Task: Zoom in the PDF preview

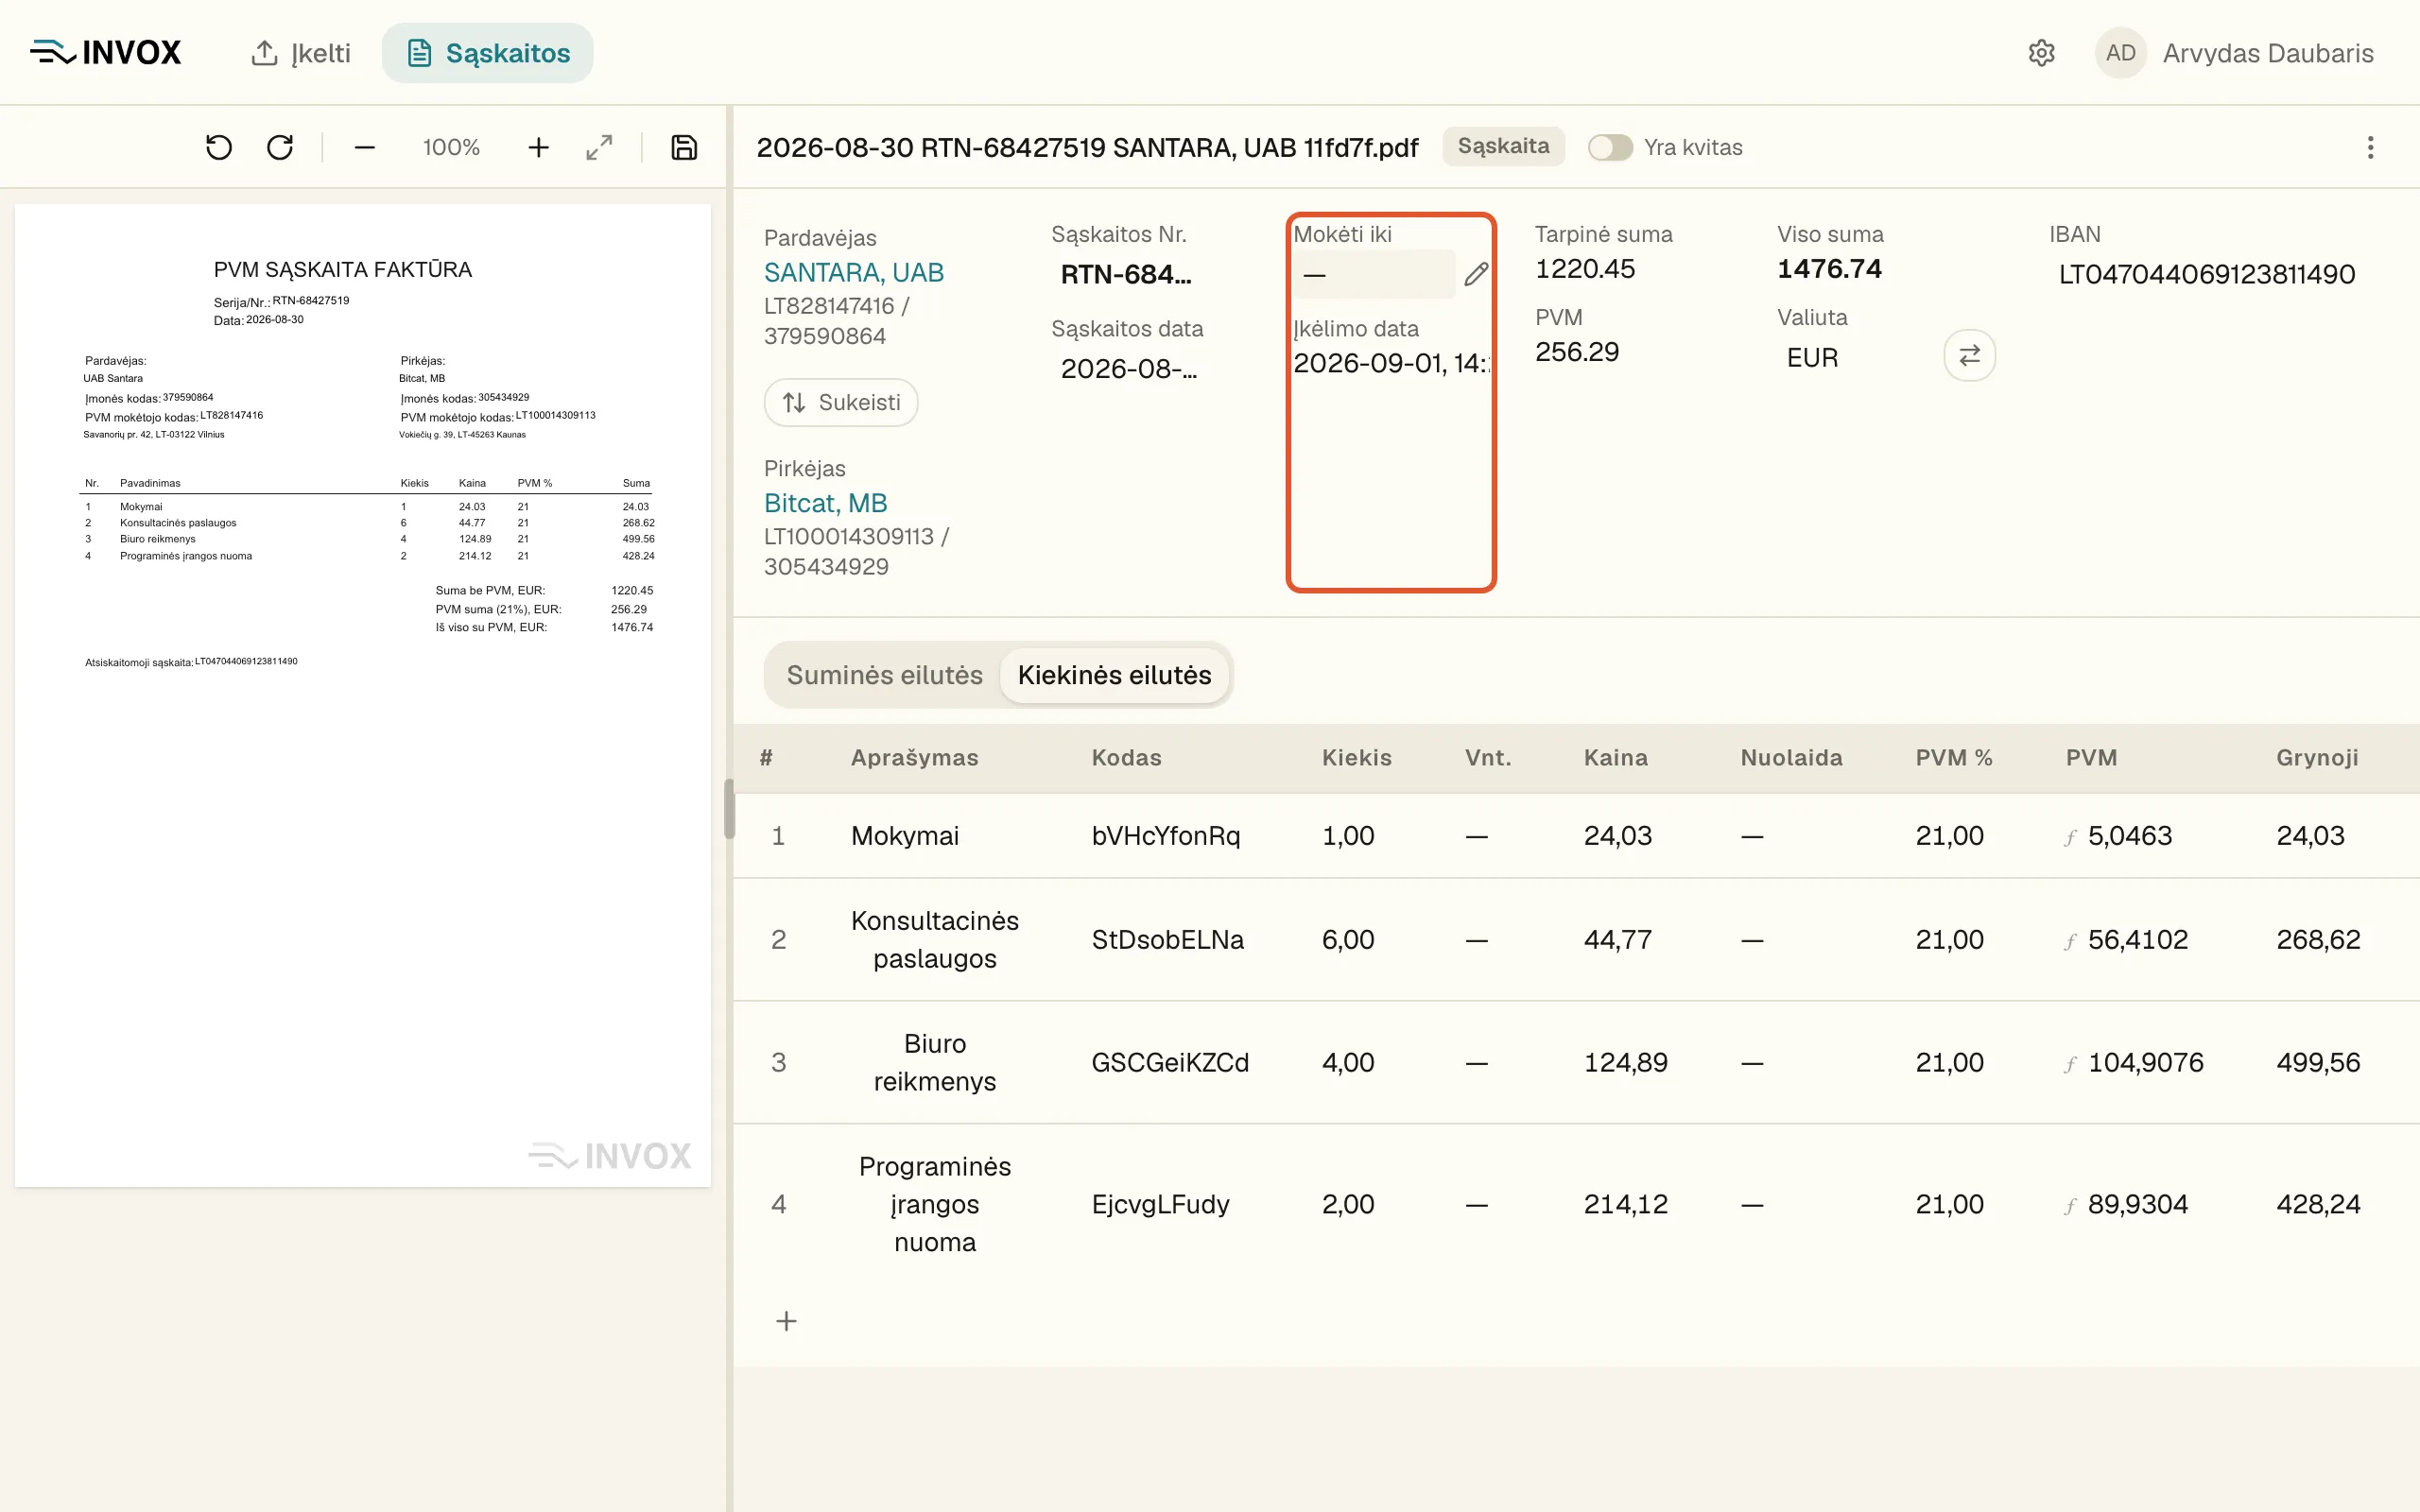Action: coord(539,148)
